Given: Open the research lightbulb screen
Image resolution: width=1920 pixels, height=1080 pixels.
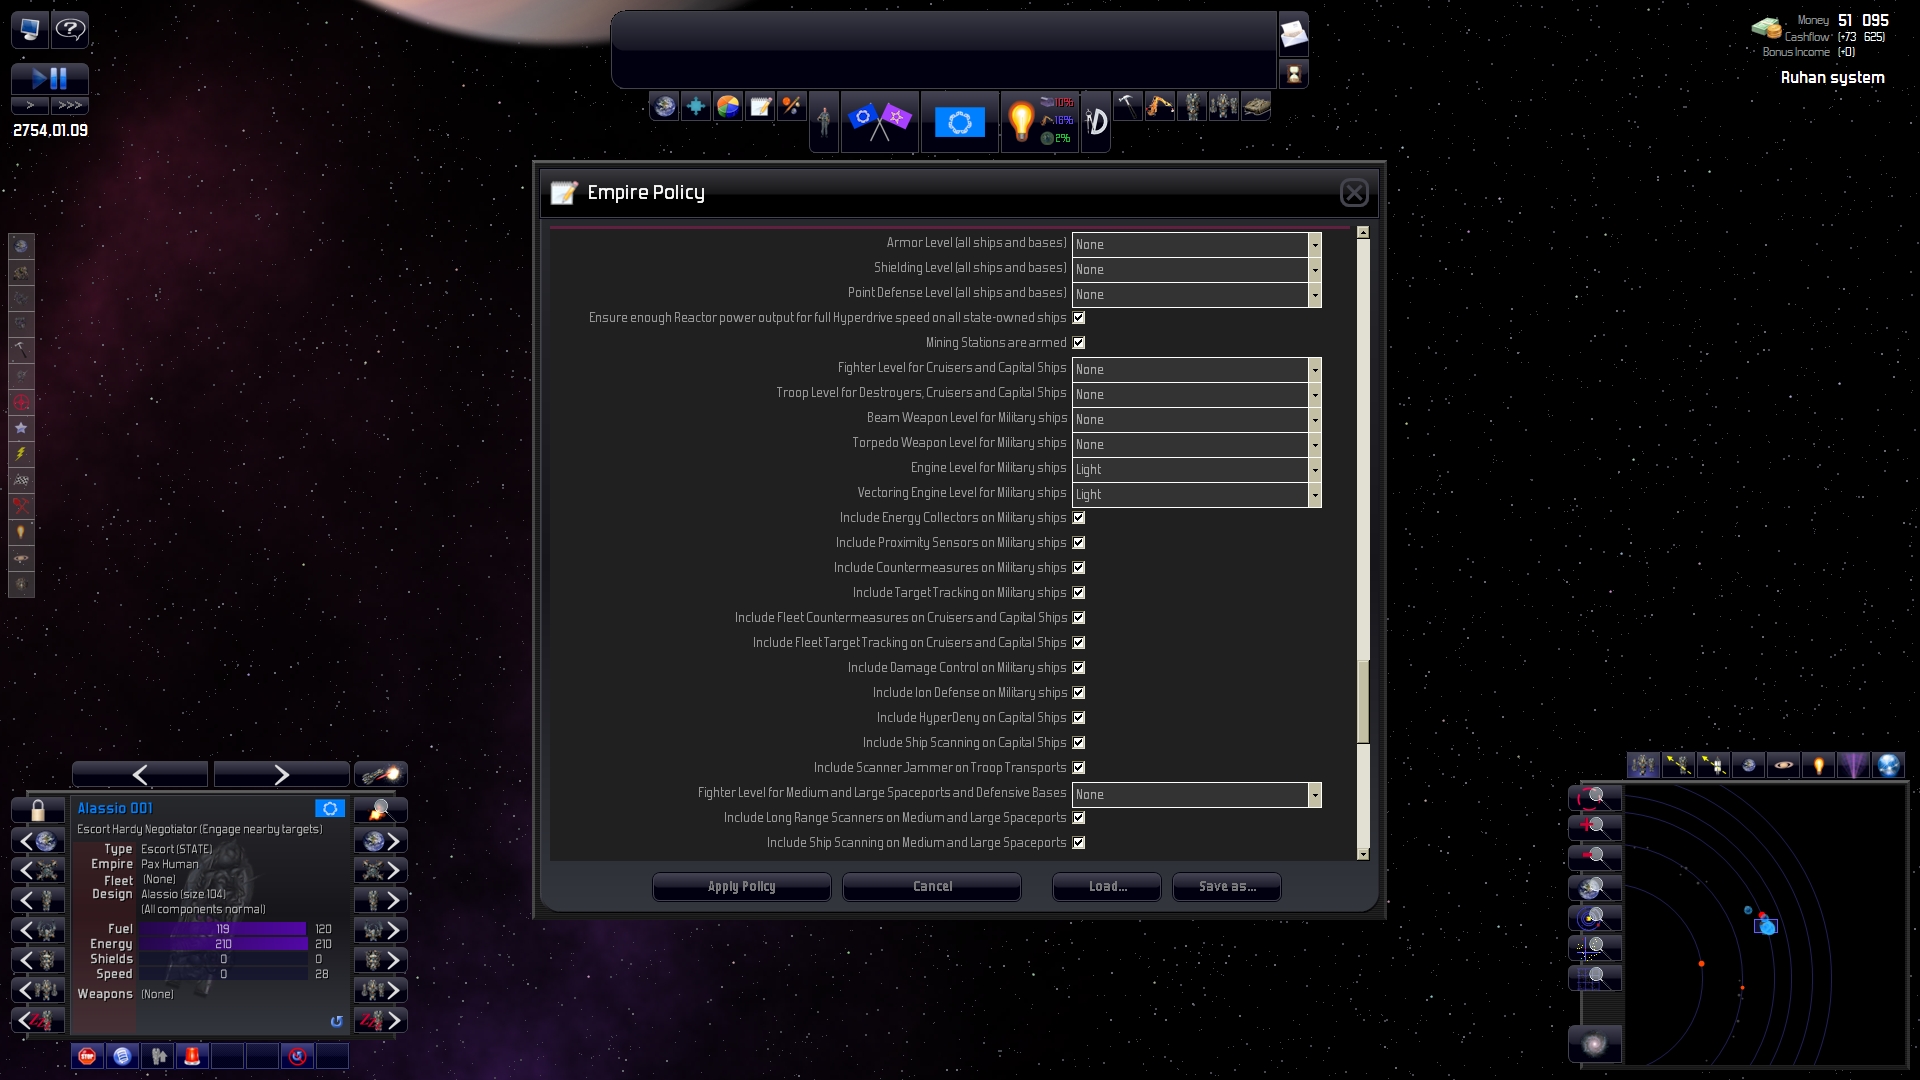Looking at the screenshot, I should click(1021, 122).
